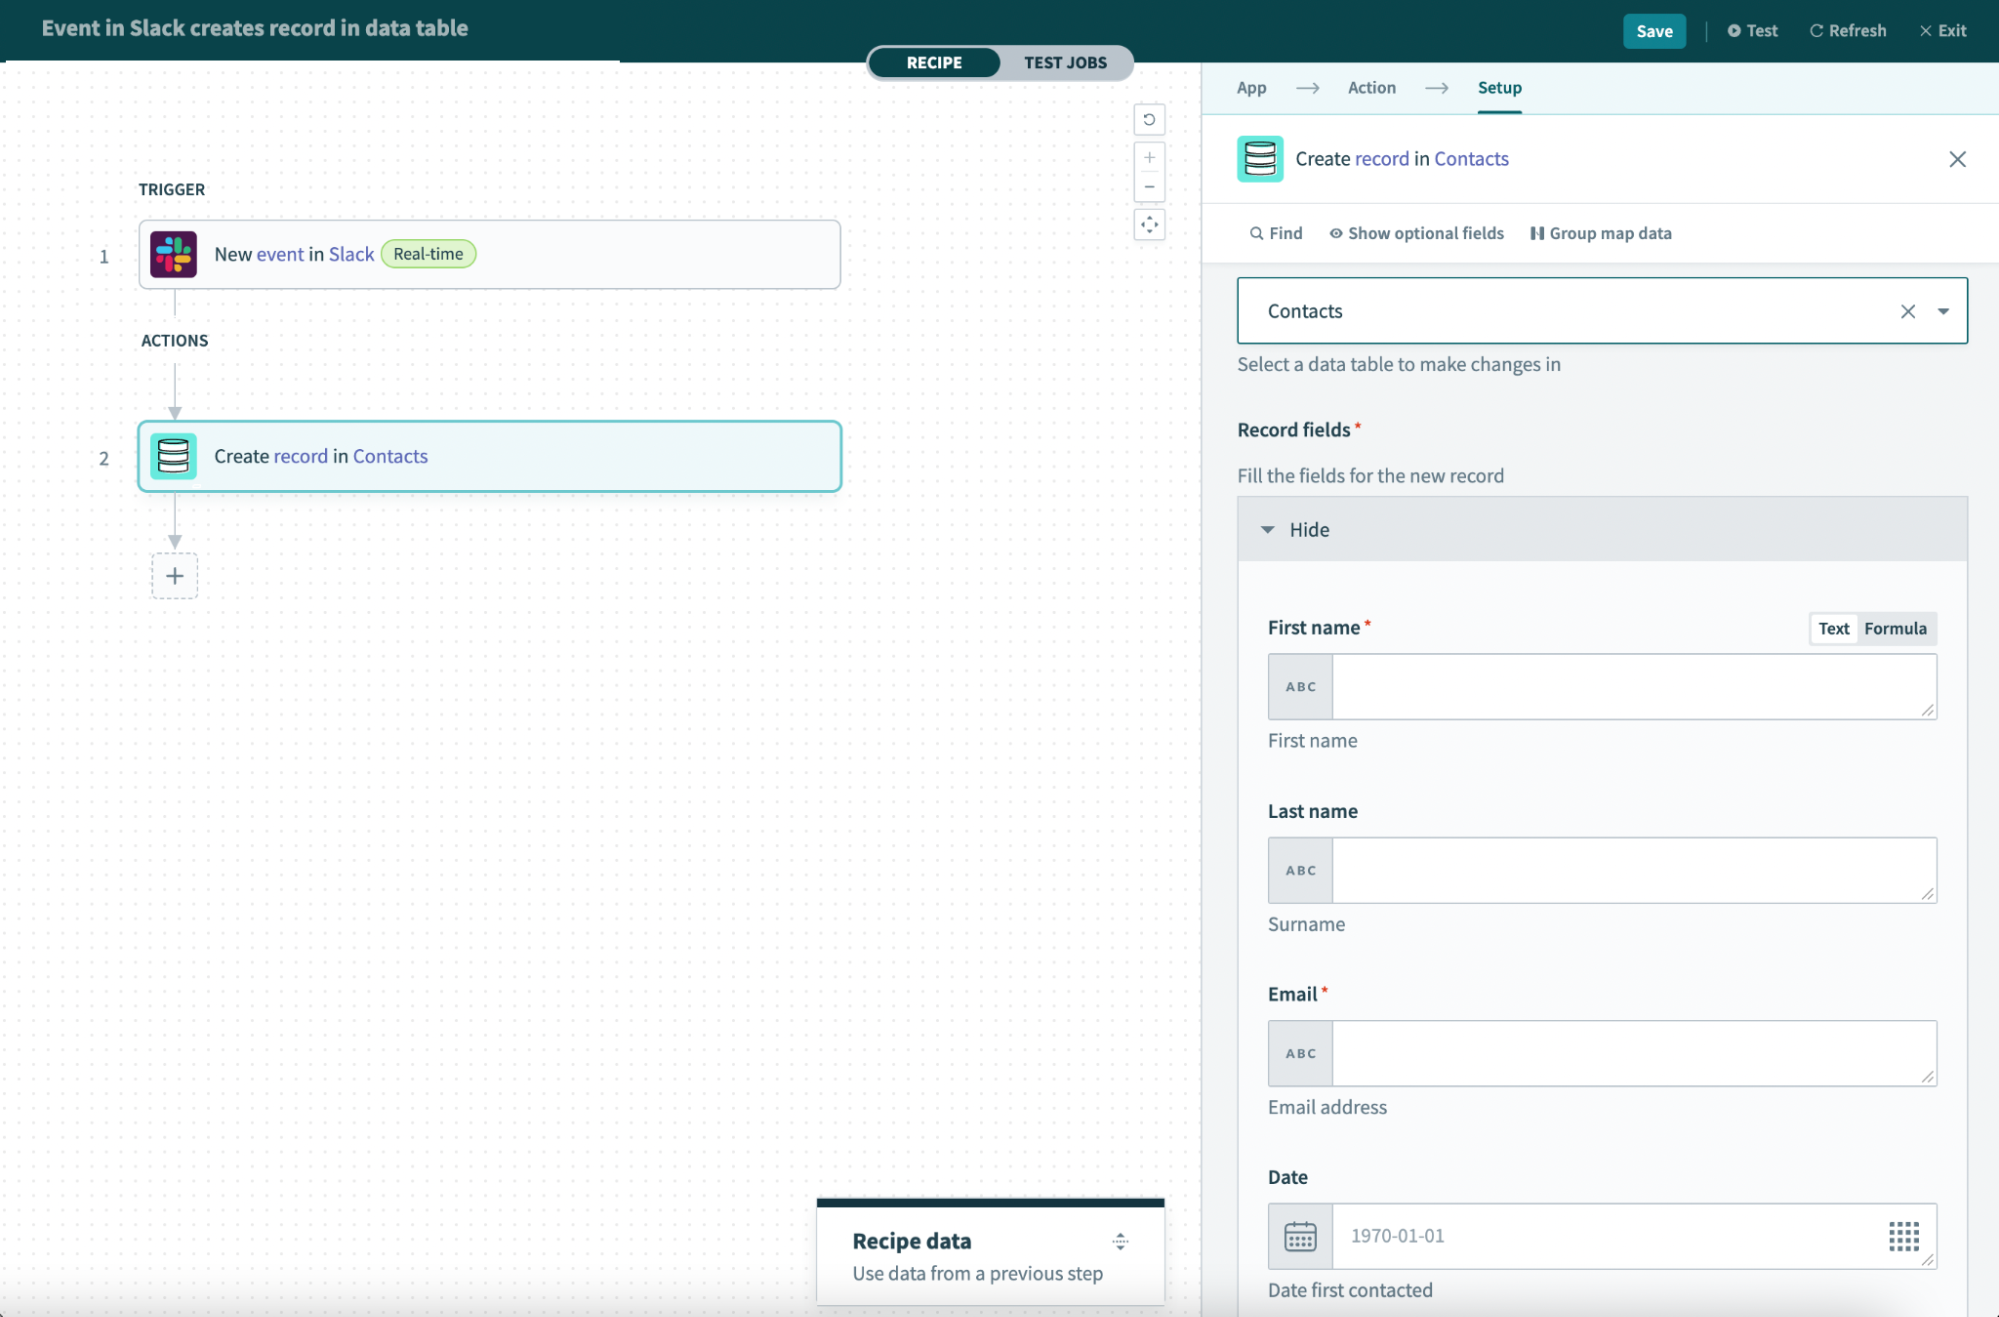The width and height of the screenshot is (1999, 1317).
Task: Open the Contacts data table dropdown arrow
Action: coord(1942,311)
